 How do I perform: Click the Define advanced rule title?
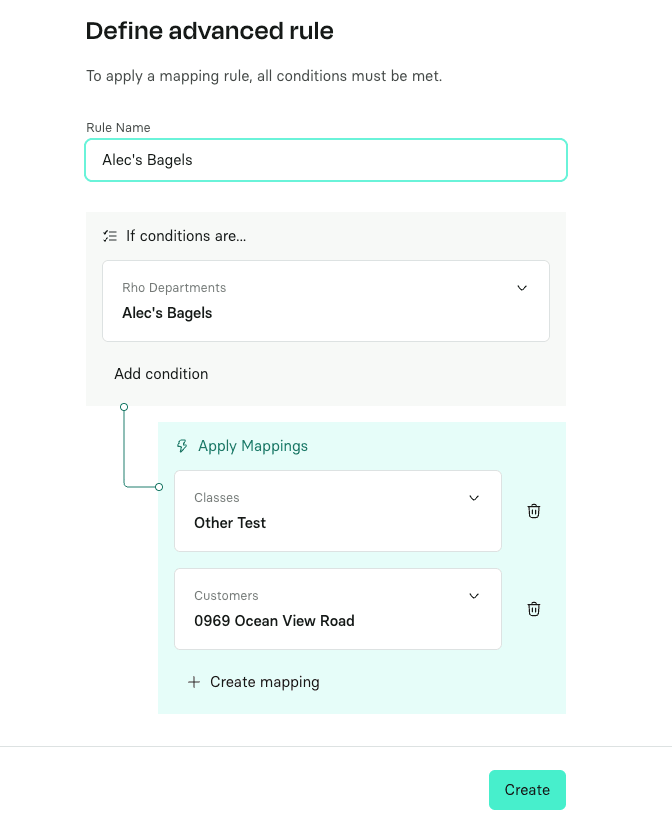coord(210,31)
